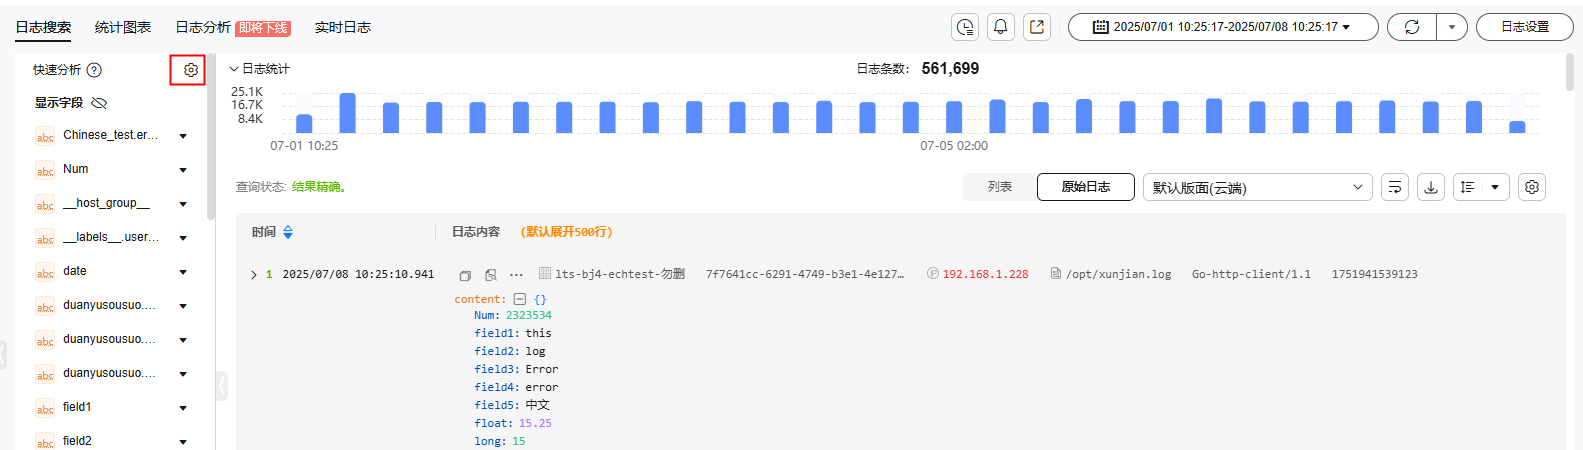Image resolution: width=1583 pixels, height=450 pixels.
Task: Sort logs by the 时间 column
Action: 288,232
